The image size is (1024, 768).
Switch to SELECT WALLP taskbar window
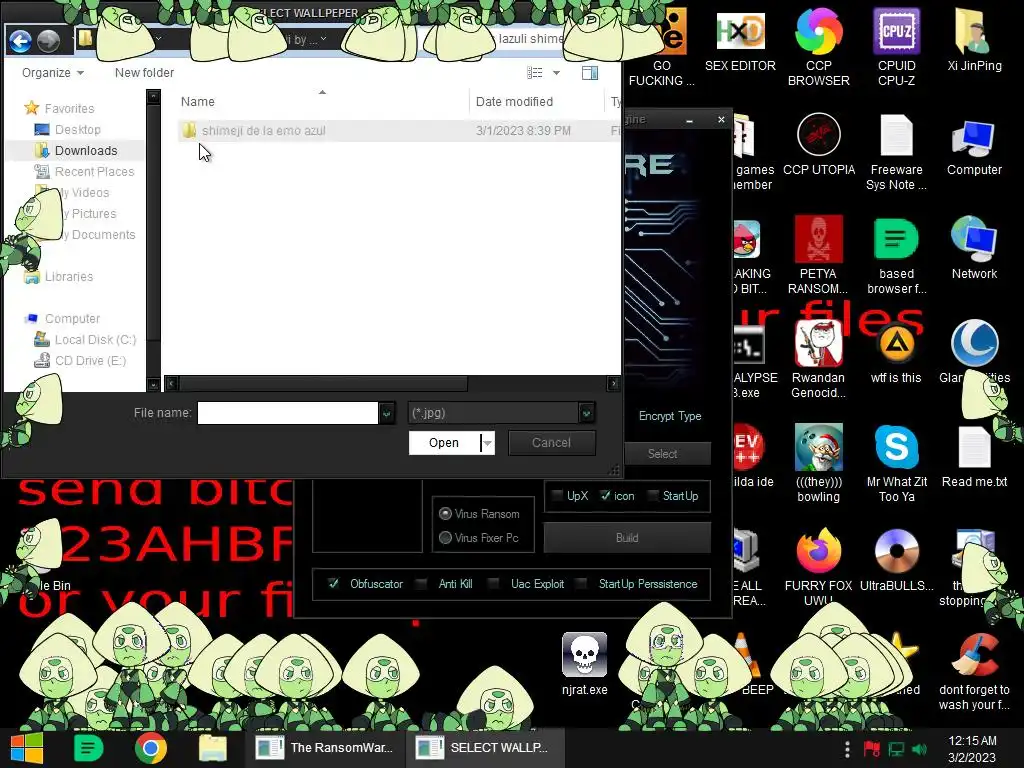point(485,748)
